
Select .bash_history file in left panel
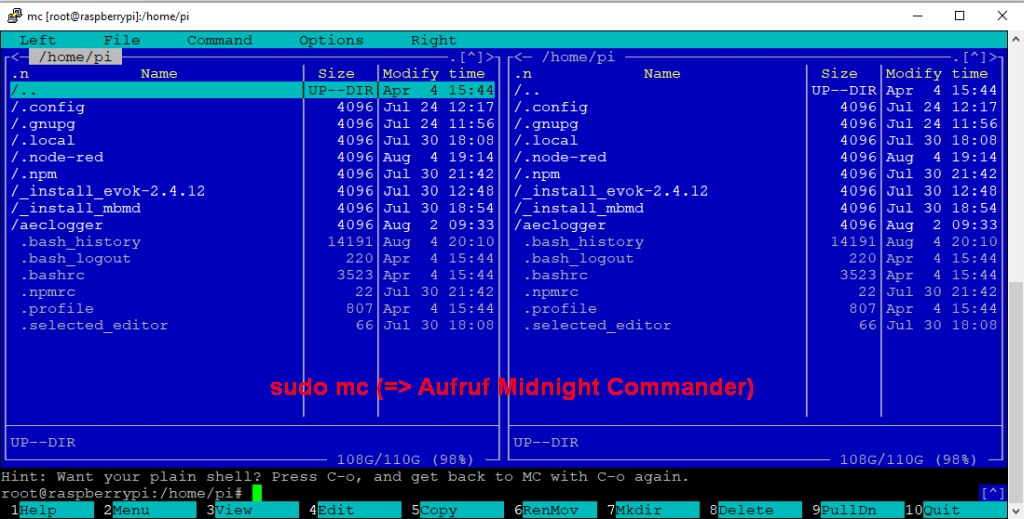click(x=253, y=242)
